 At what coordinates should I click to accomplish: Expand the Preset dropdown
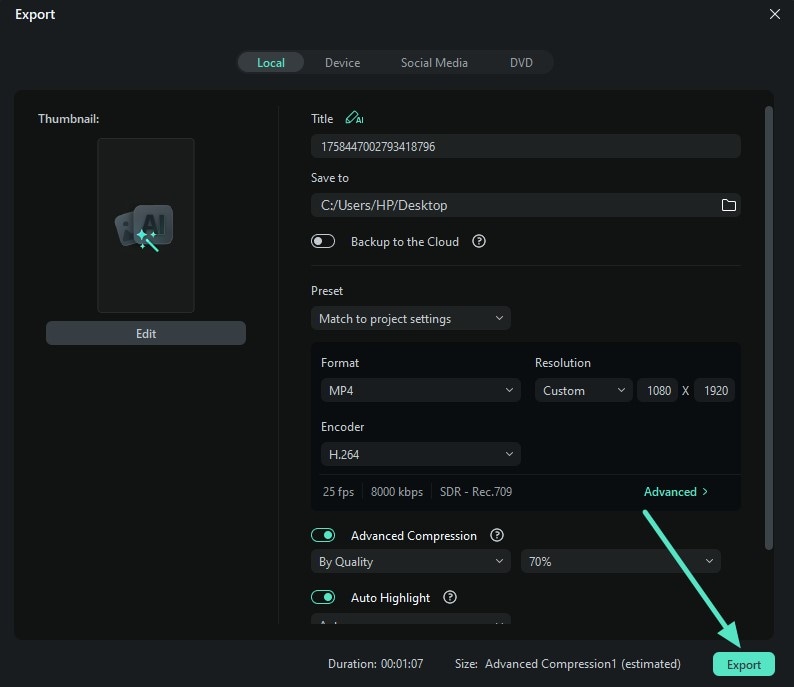point(411,318)
